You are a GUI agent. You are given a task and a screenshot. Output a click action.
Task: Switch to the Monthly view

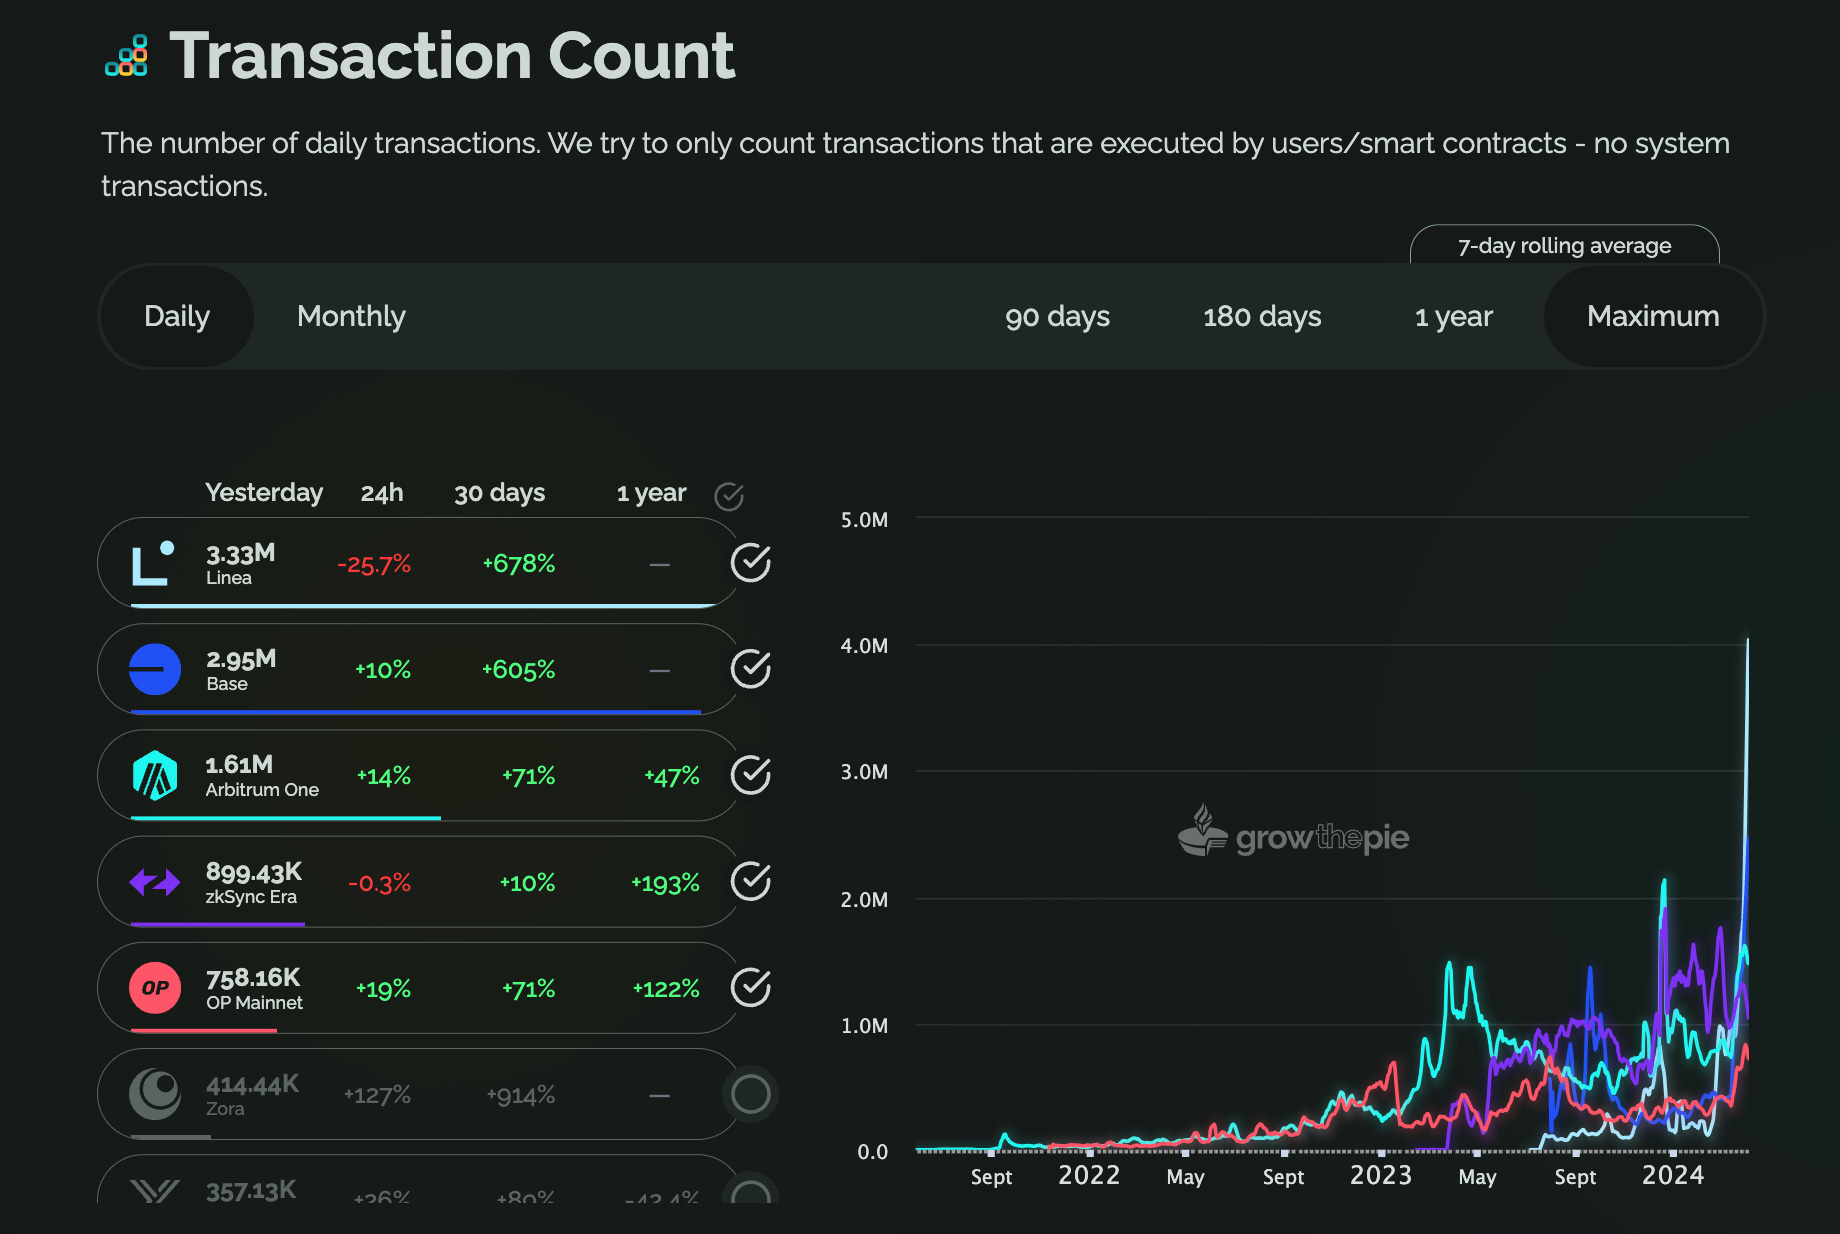pyautogui.click(x=351, y=316)
